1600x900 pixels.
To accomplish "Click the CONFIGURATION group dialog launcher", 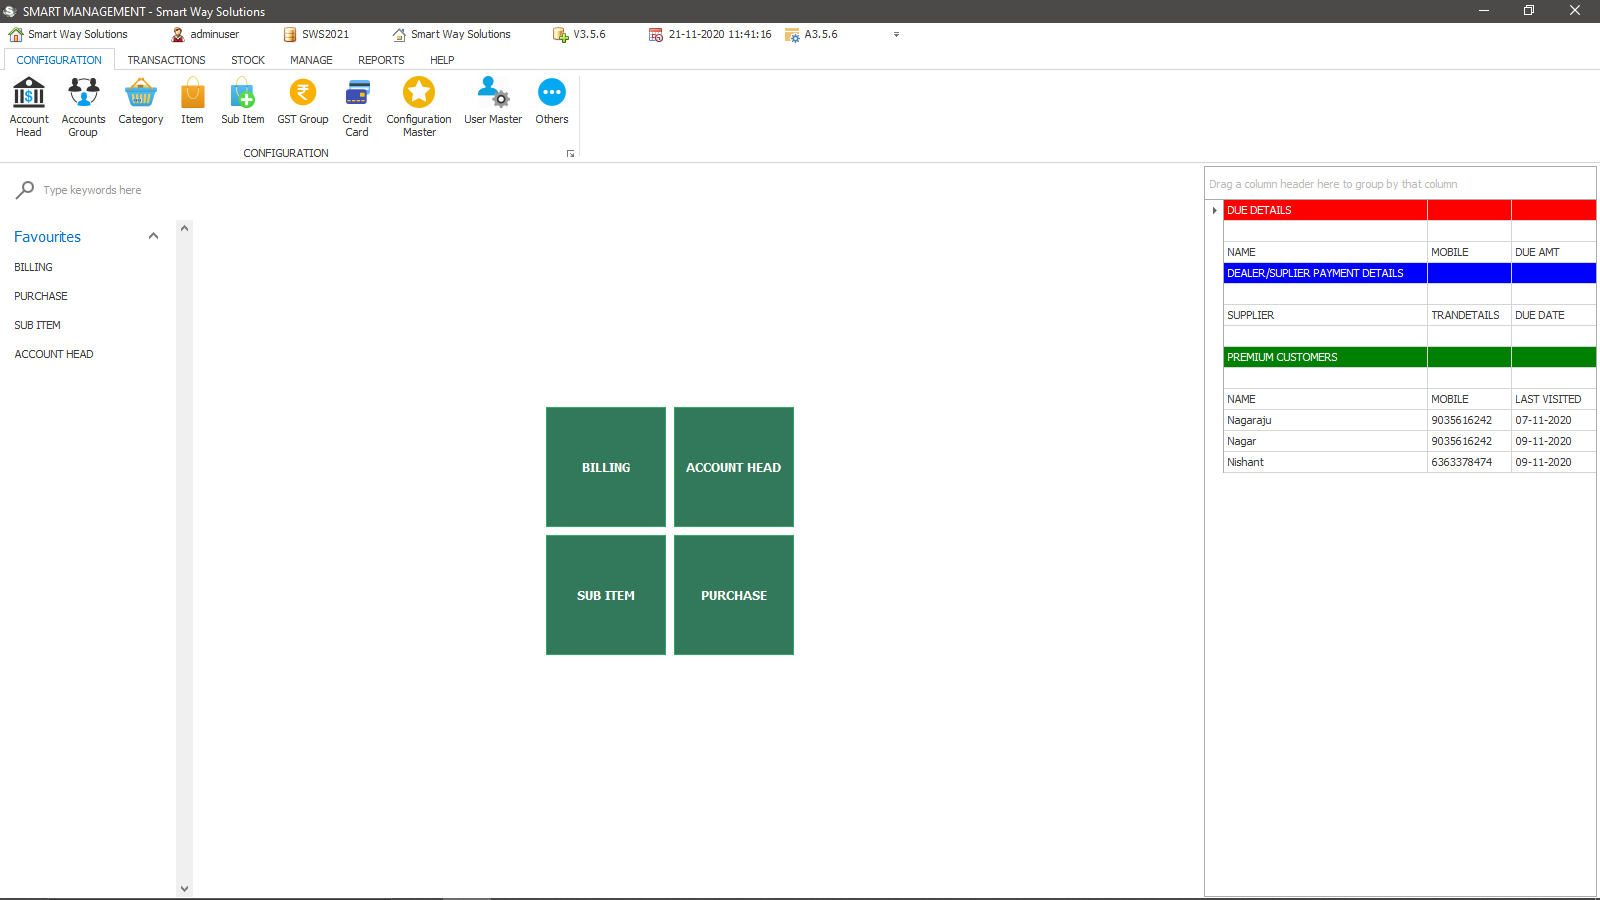I will (571, 154).
